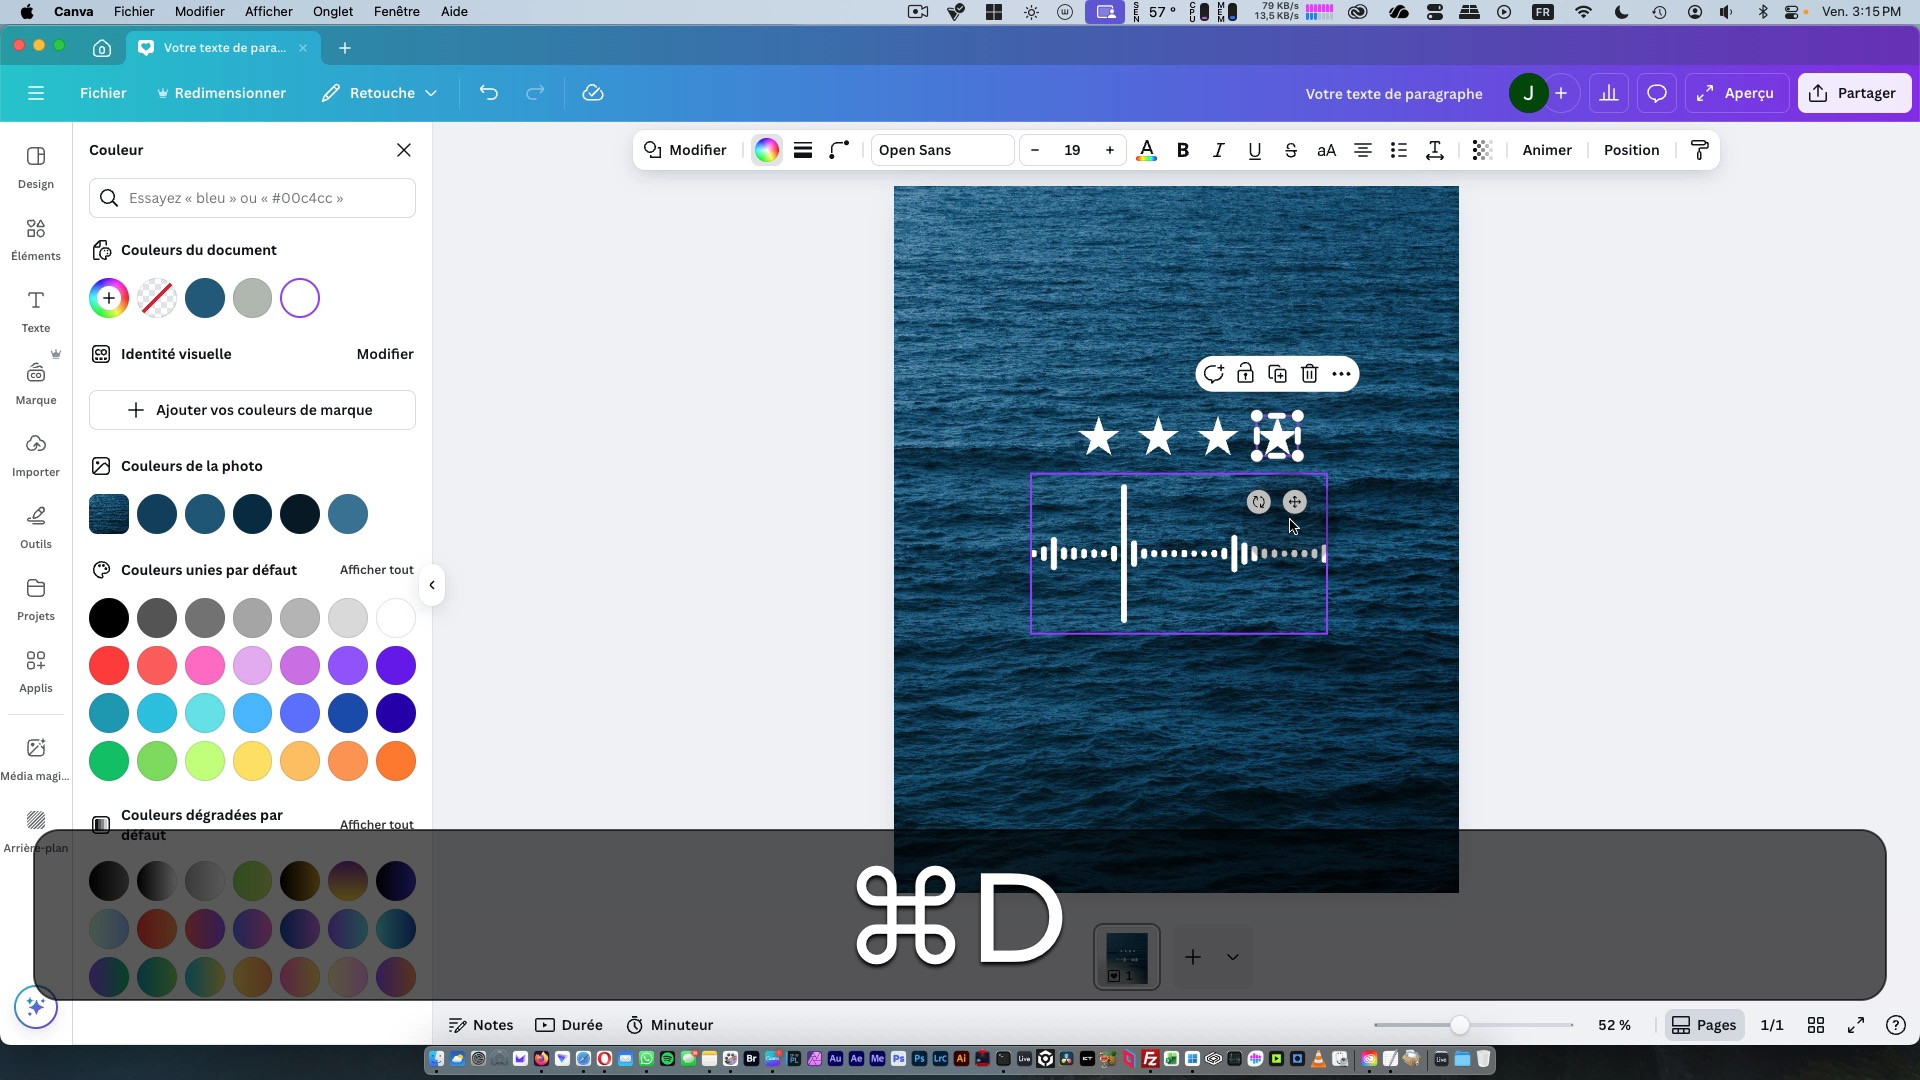Click the save status cloud icon
The height and width of the screenshot is (1080, 1920).
(x=593, y=93)
